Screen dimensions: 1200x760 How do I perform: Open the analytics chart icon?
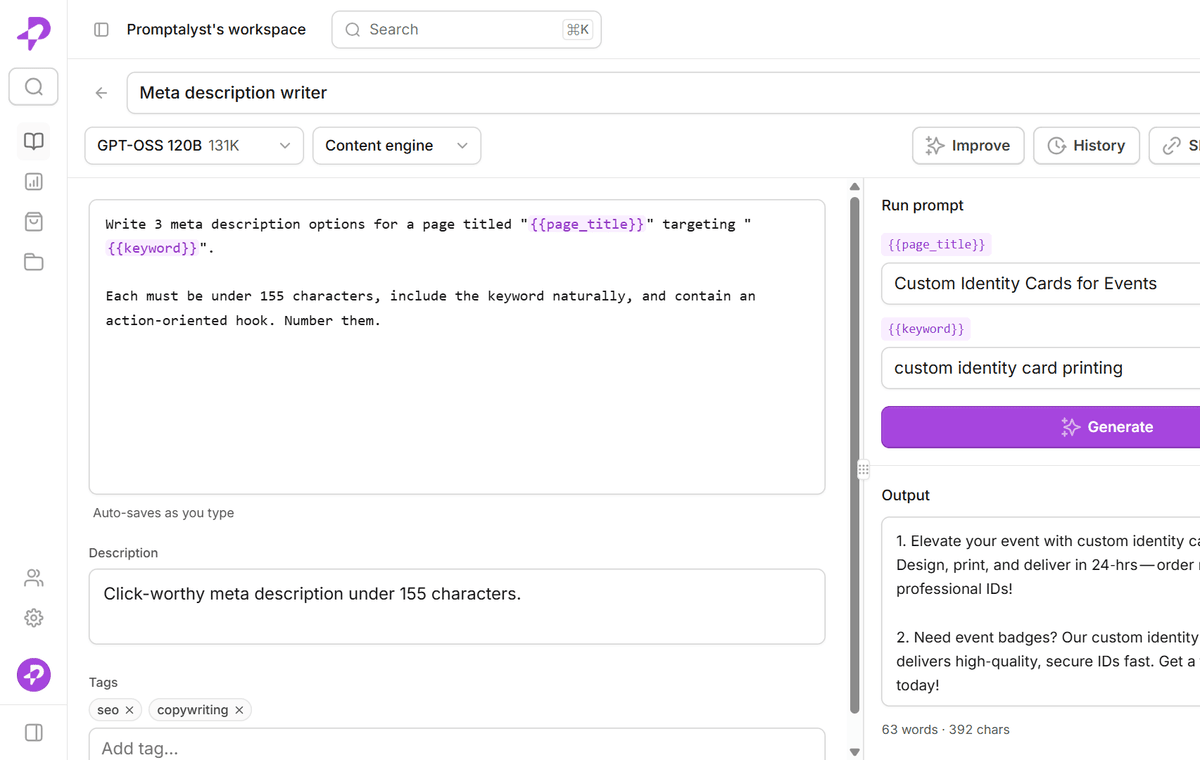[x=34, y=182]
